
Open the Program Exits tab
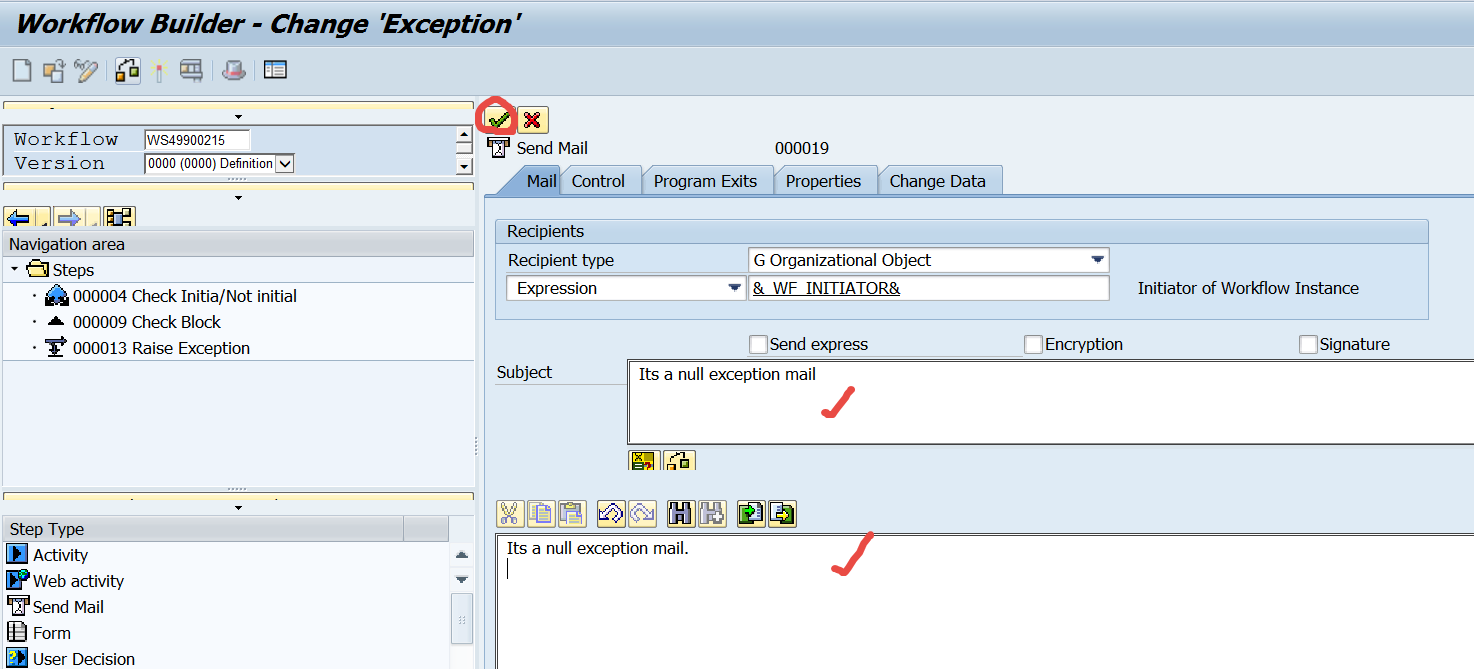pyautogui.click(x=708, y=180)
